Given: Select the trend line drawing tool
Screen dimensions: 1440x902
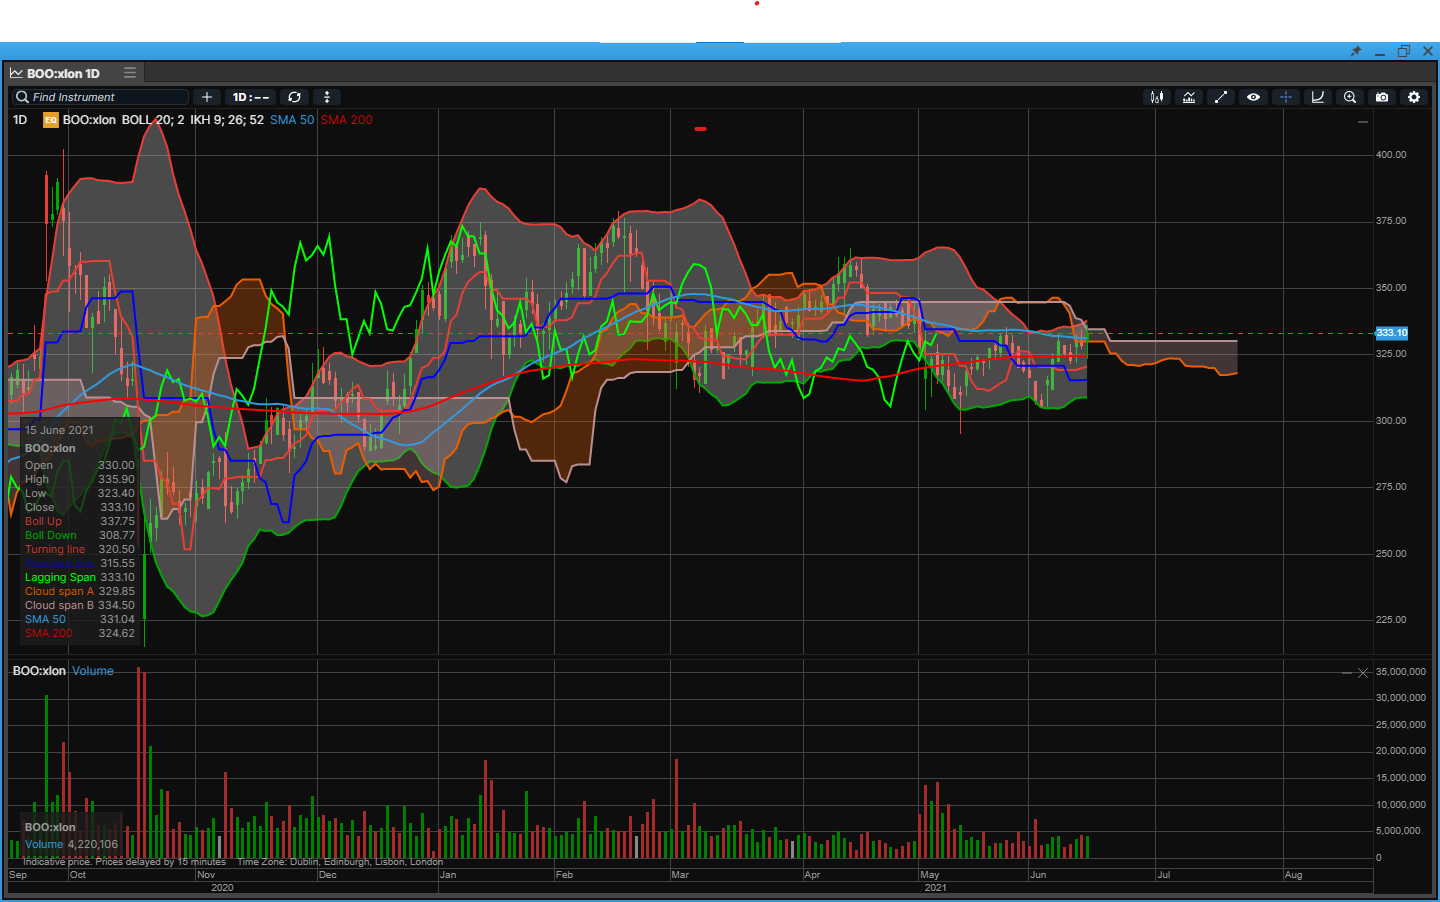Looking at the screenshot, I should tap(1221, 97).
